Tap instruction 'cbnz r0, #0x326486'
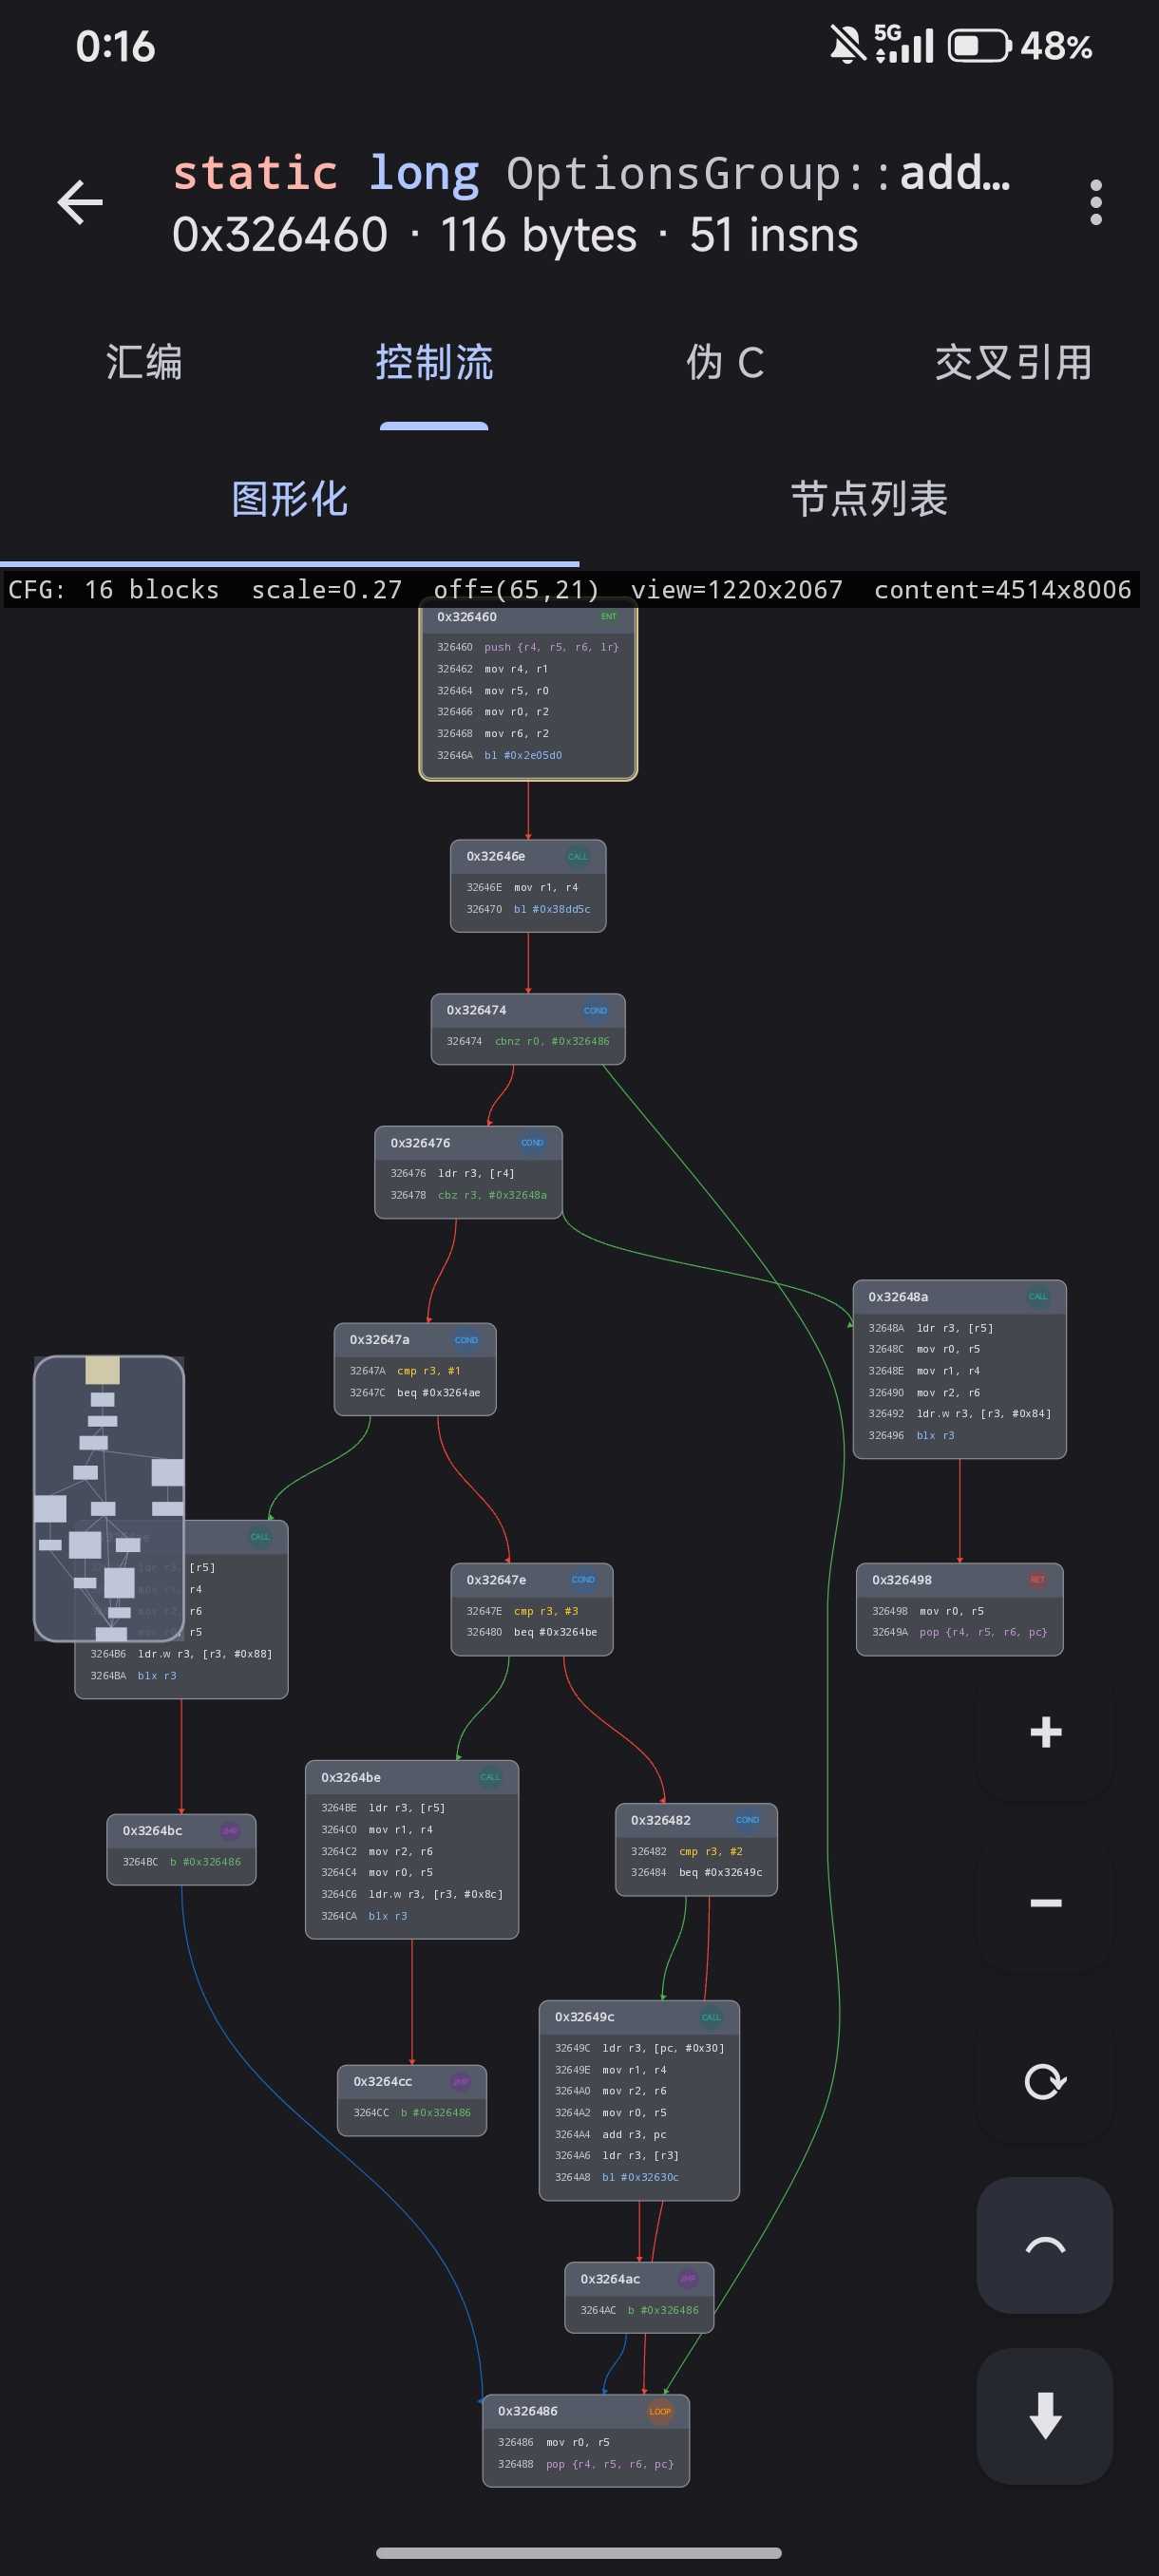 [x=552, y=1041]
